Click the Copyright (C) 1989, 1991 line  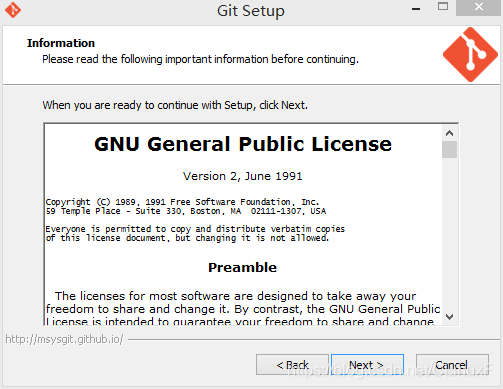(x=182, y=202)
